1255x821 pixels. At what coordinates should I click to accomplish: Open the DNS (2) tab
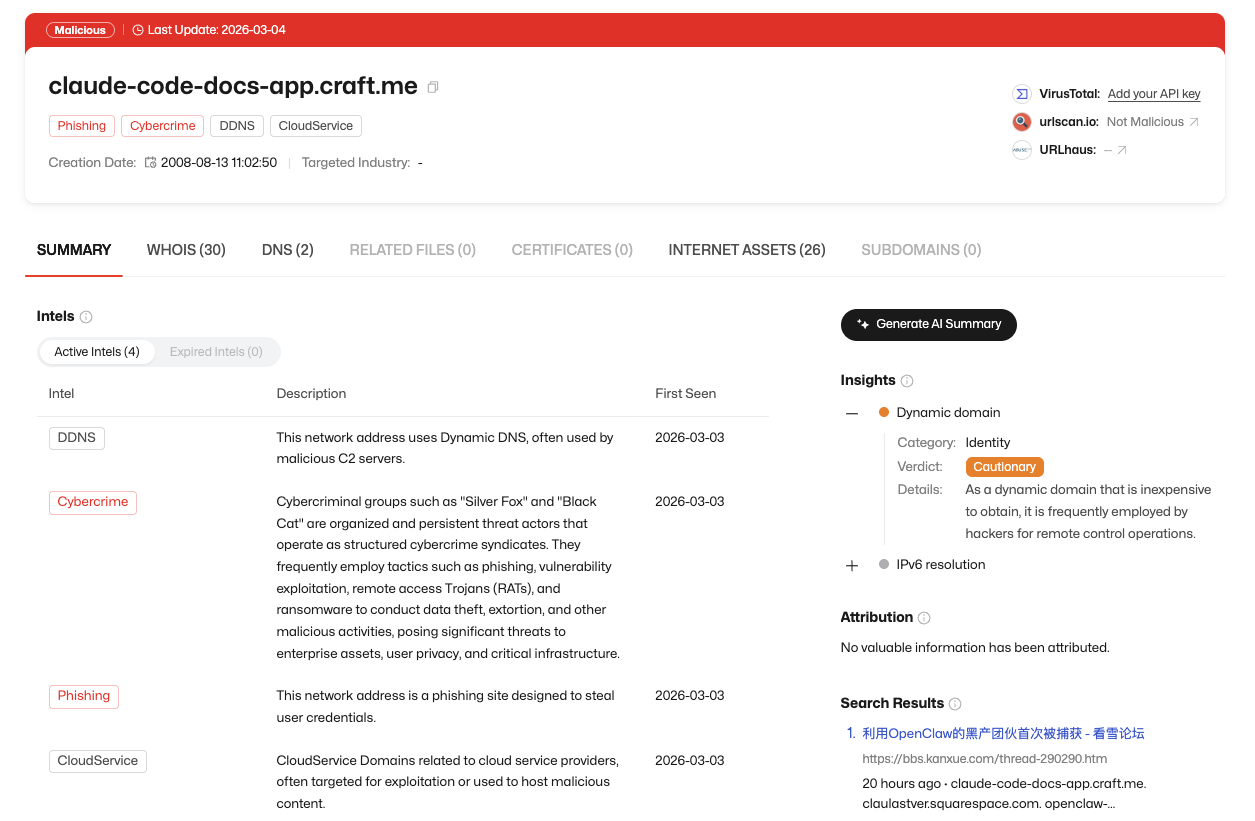pyautogui.click(x=287, y=250)
